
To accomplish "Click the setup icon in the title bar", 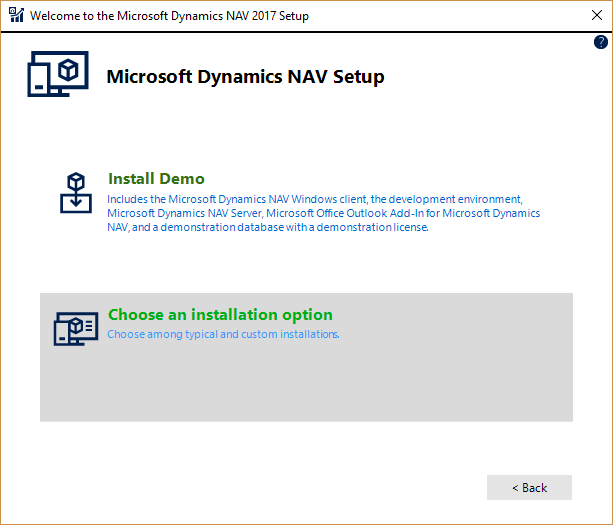I will click(15, 15).
